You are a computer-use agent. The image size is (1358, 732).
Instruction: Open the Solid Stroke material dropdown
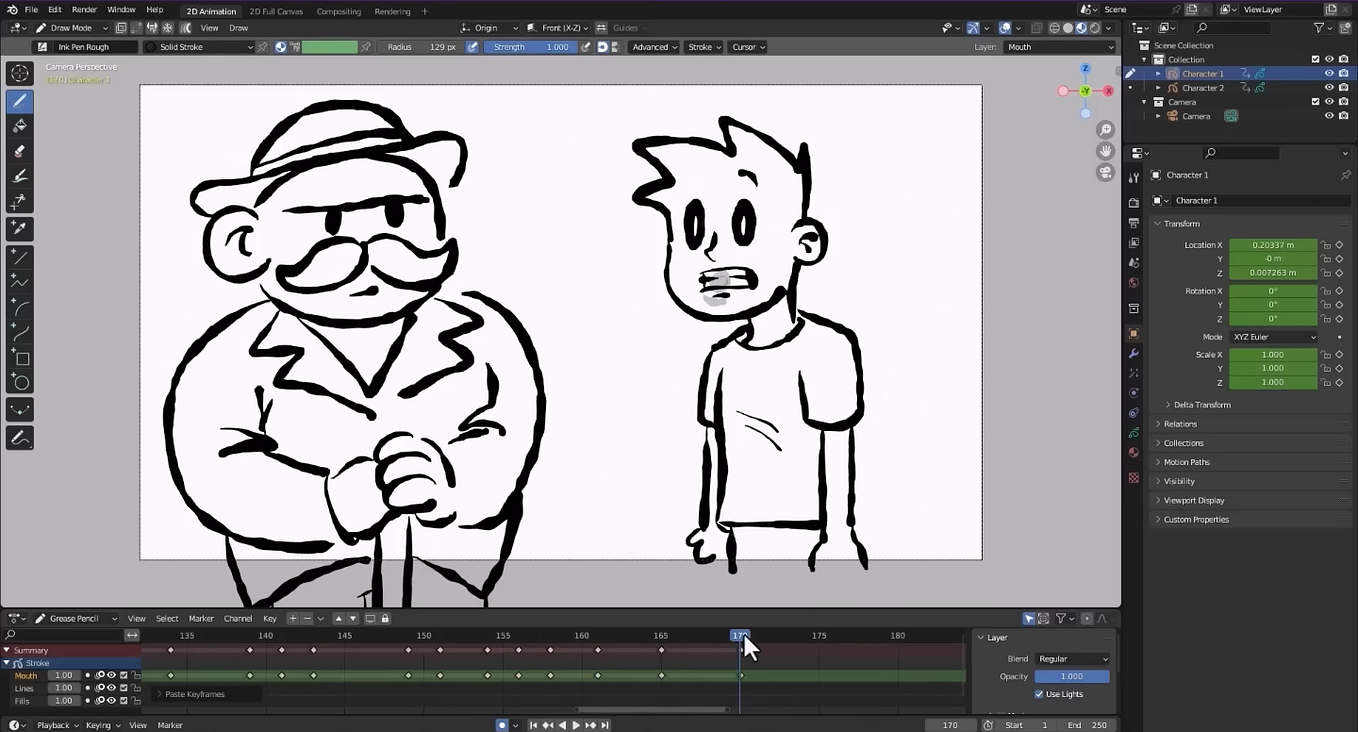[198, 46]
